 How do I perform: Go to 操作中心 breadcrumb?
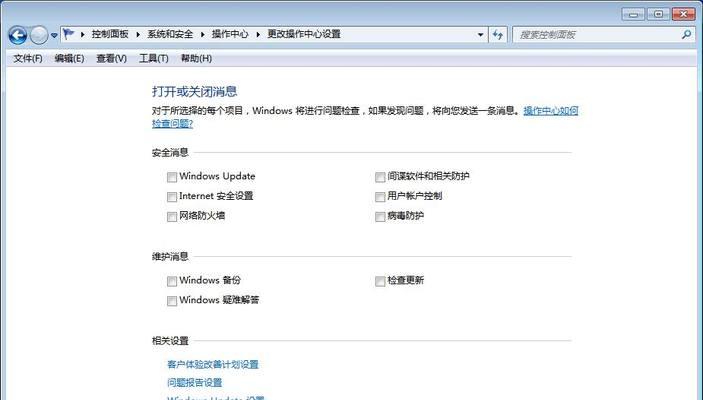230,34
